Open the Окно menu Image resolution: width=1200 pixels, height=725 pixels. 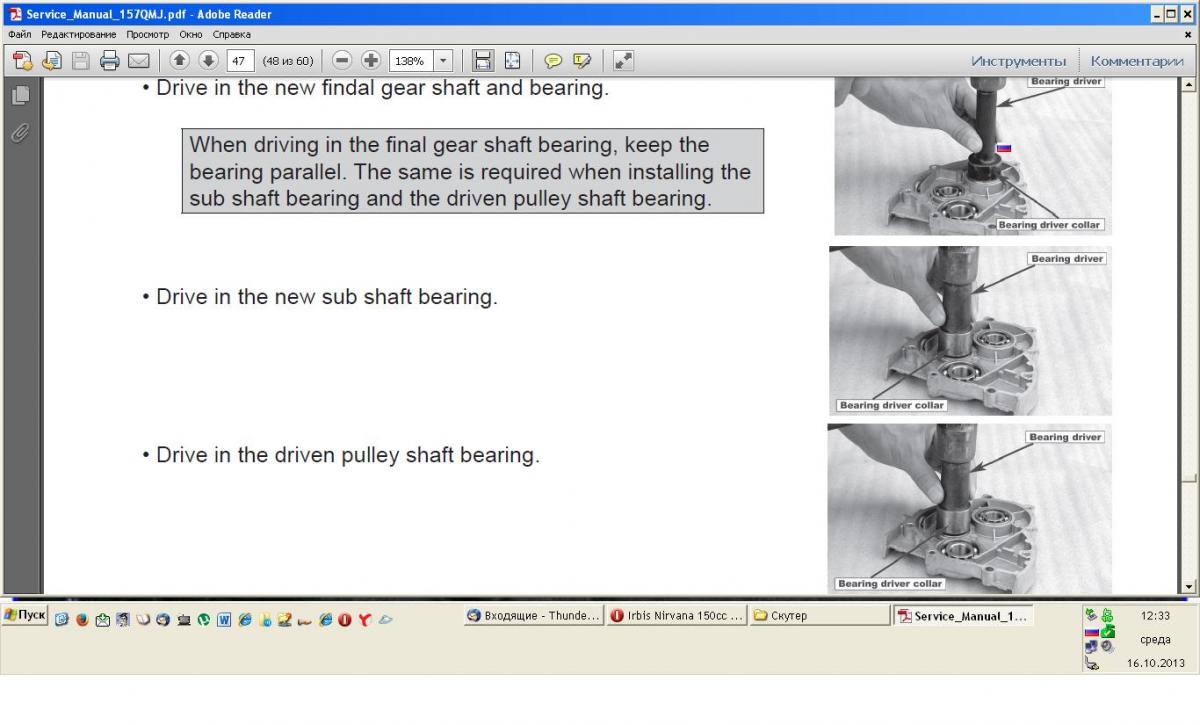(x=191, y=34)
